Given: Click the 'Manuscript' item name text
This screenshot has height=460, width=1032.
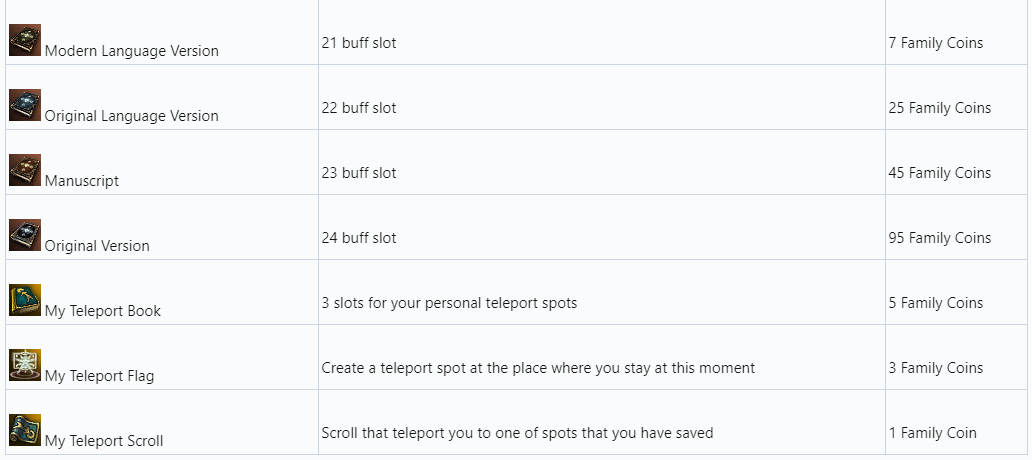Looking at the screenshot, I should click(82, 181).
